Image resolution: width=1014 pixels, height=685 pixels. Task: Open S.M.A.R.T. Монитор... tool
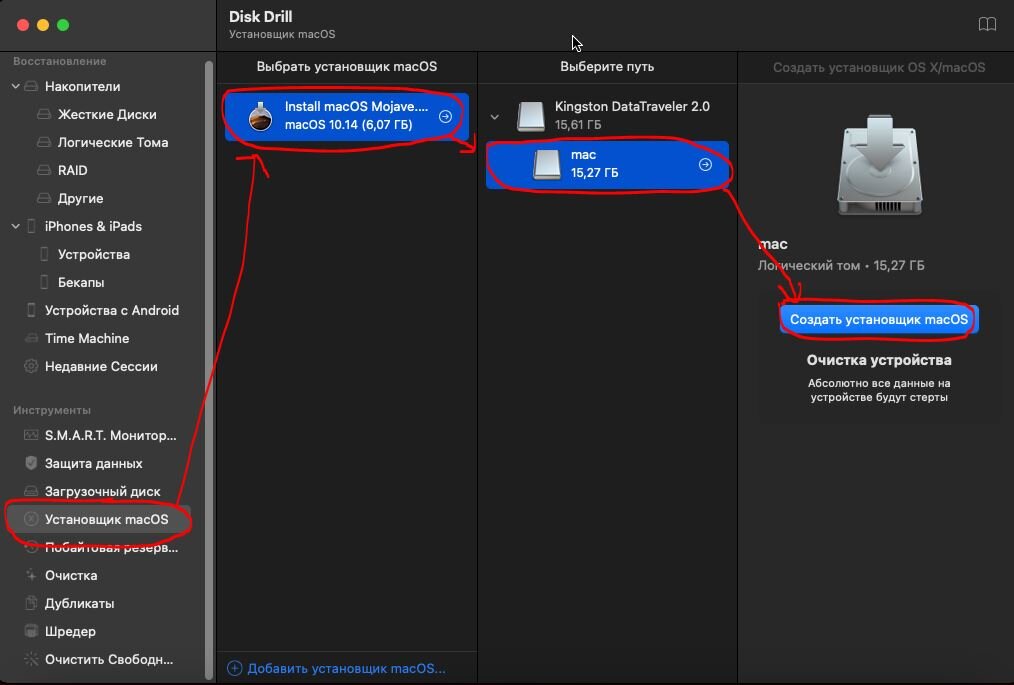pos(111,435)
